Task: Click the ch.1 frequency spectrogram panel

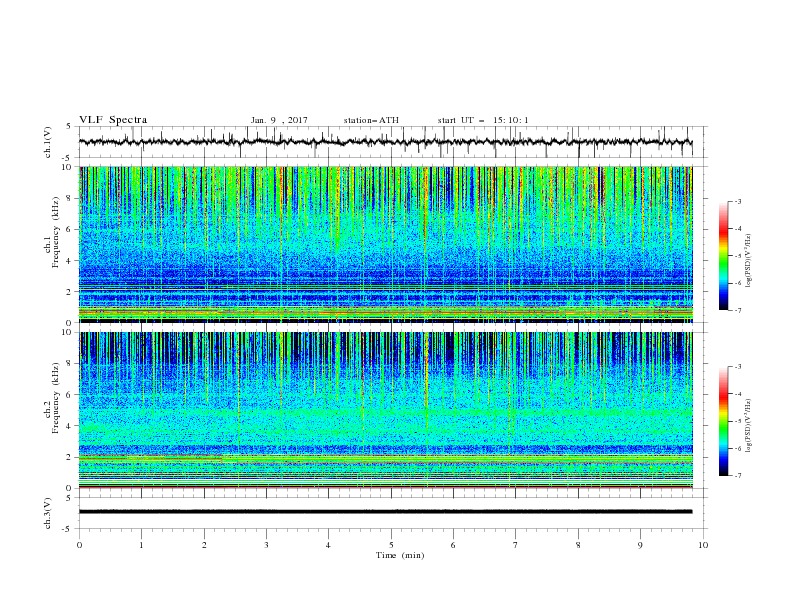Action: coord(386,244)
